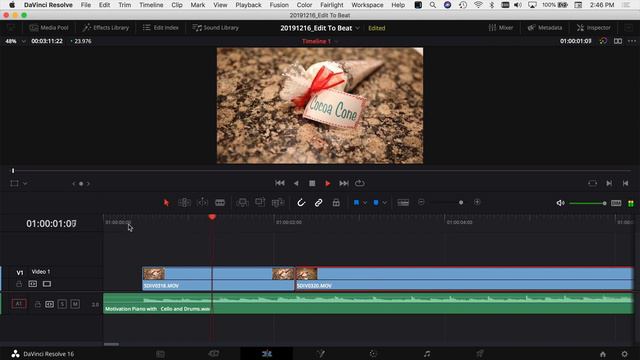The height and width of the screenshot is (360, 640).
Task: Open the Metadata panel
Action: coord(545,28)
